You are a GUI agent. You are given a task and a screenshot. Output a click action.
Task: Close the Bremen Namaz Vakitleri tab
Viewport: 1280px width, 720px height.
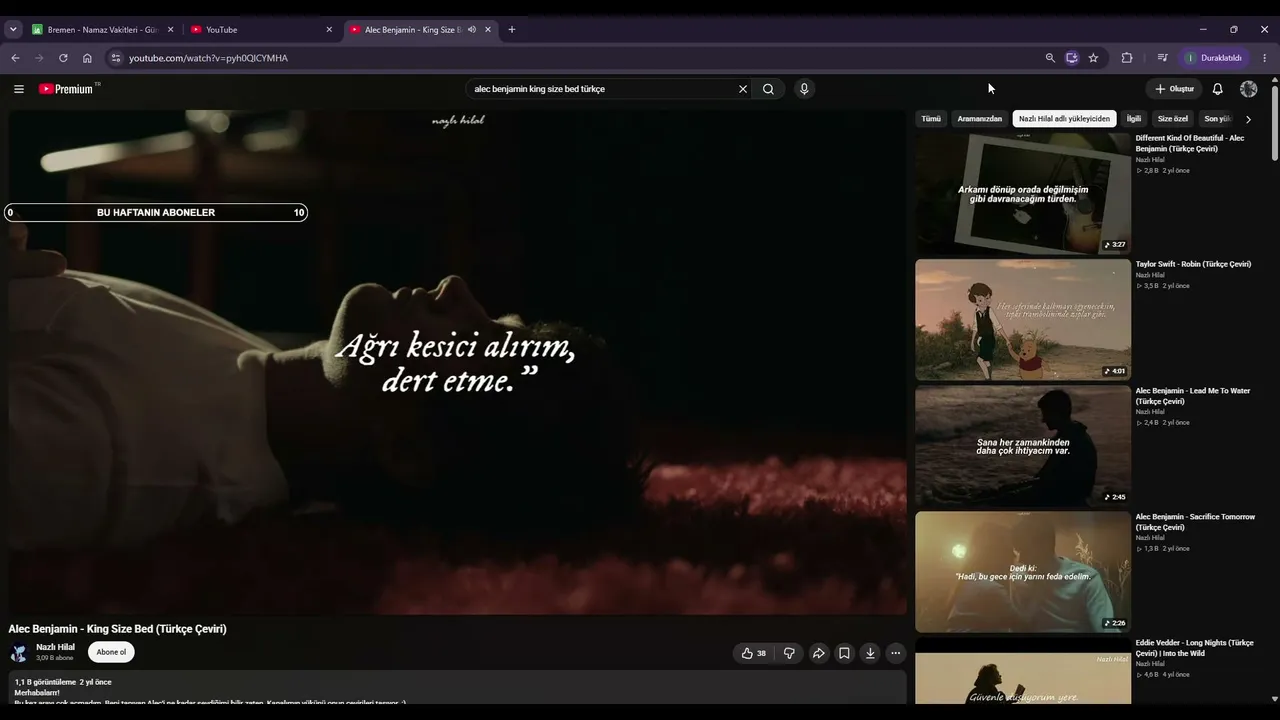coord(170,30)
